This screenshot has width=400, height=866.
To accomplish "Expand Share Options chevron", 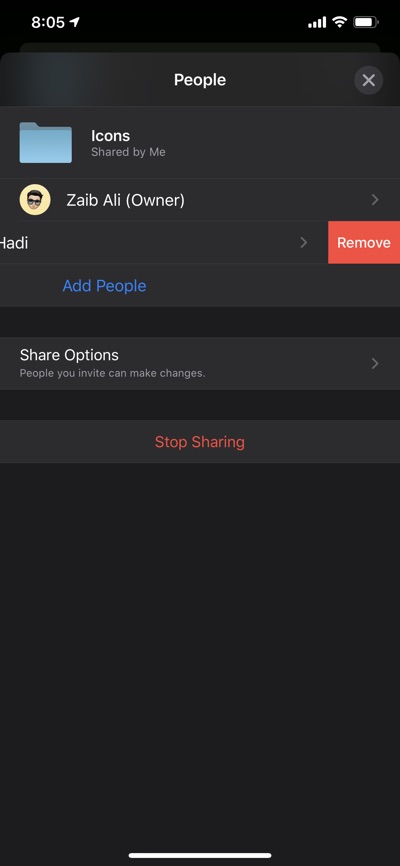I will click(375, 363).
